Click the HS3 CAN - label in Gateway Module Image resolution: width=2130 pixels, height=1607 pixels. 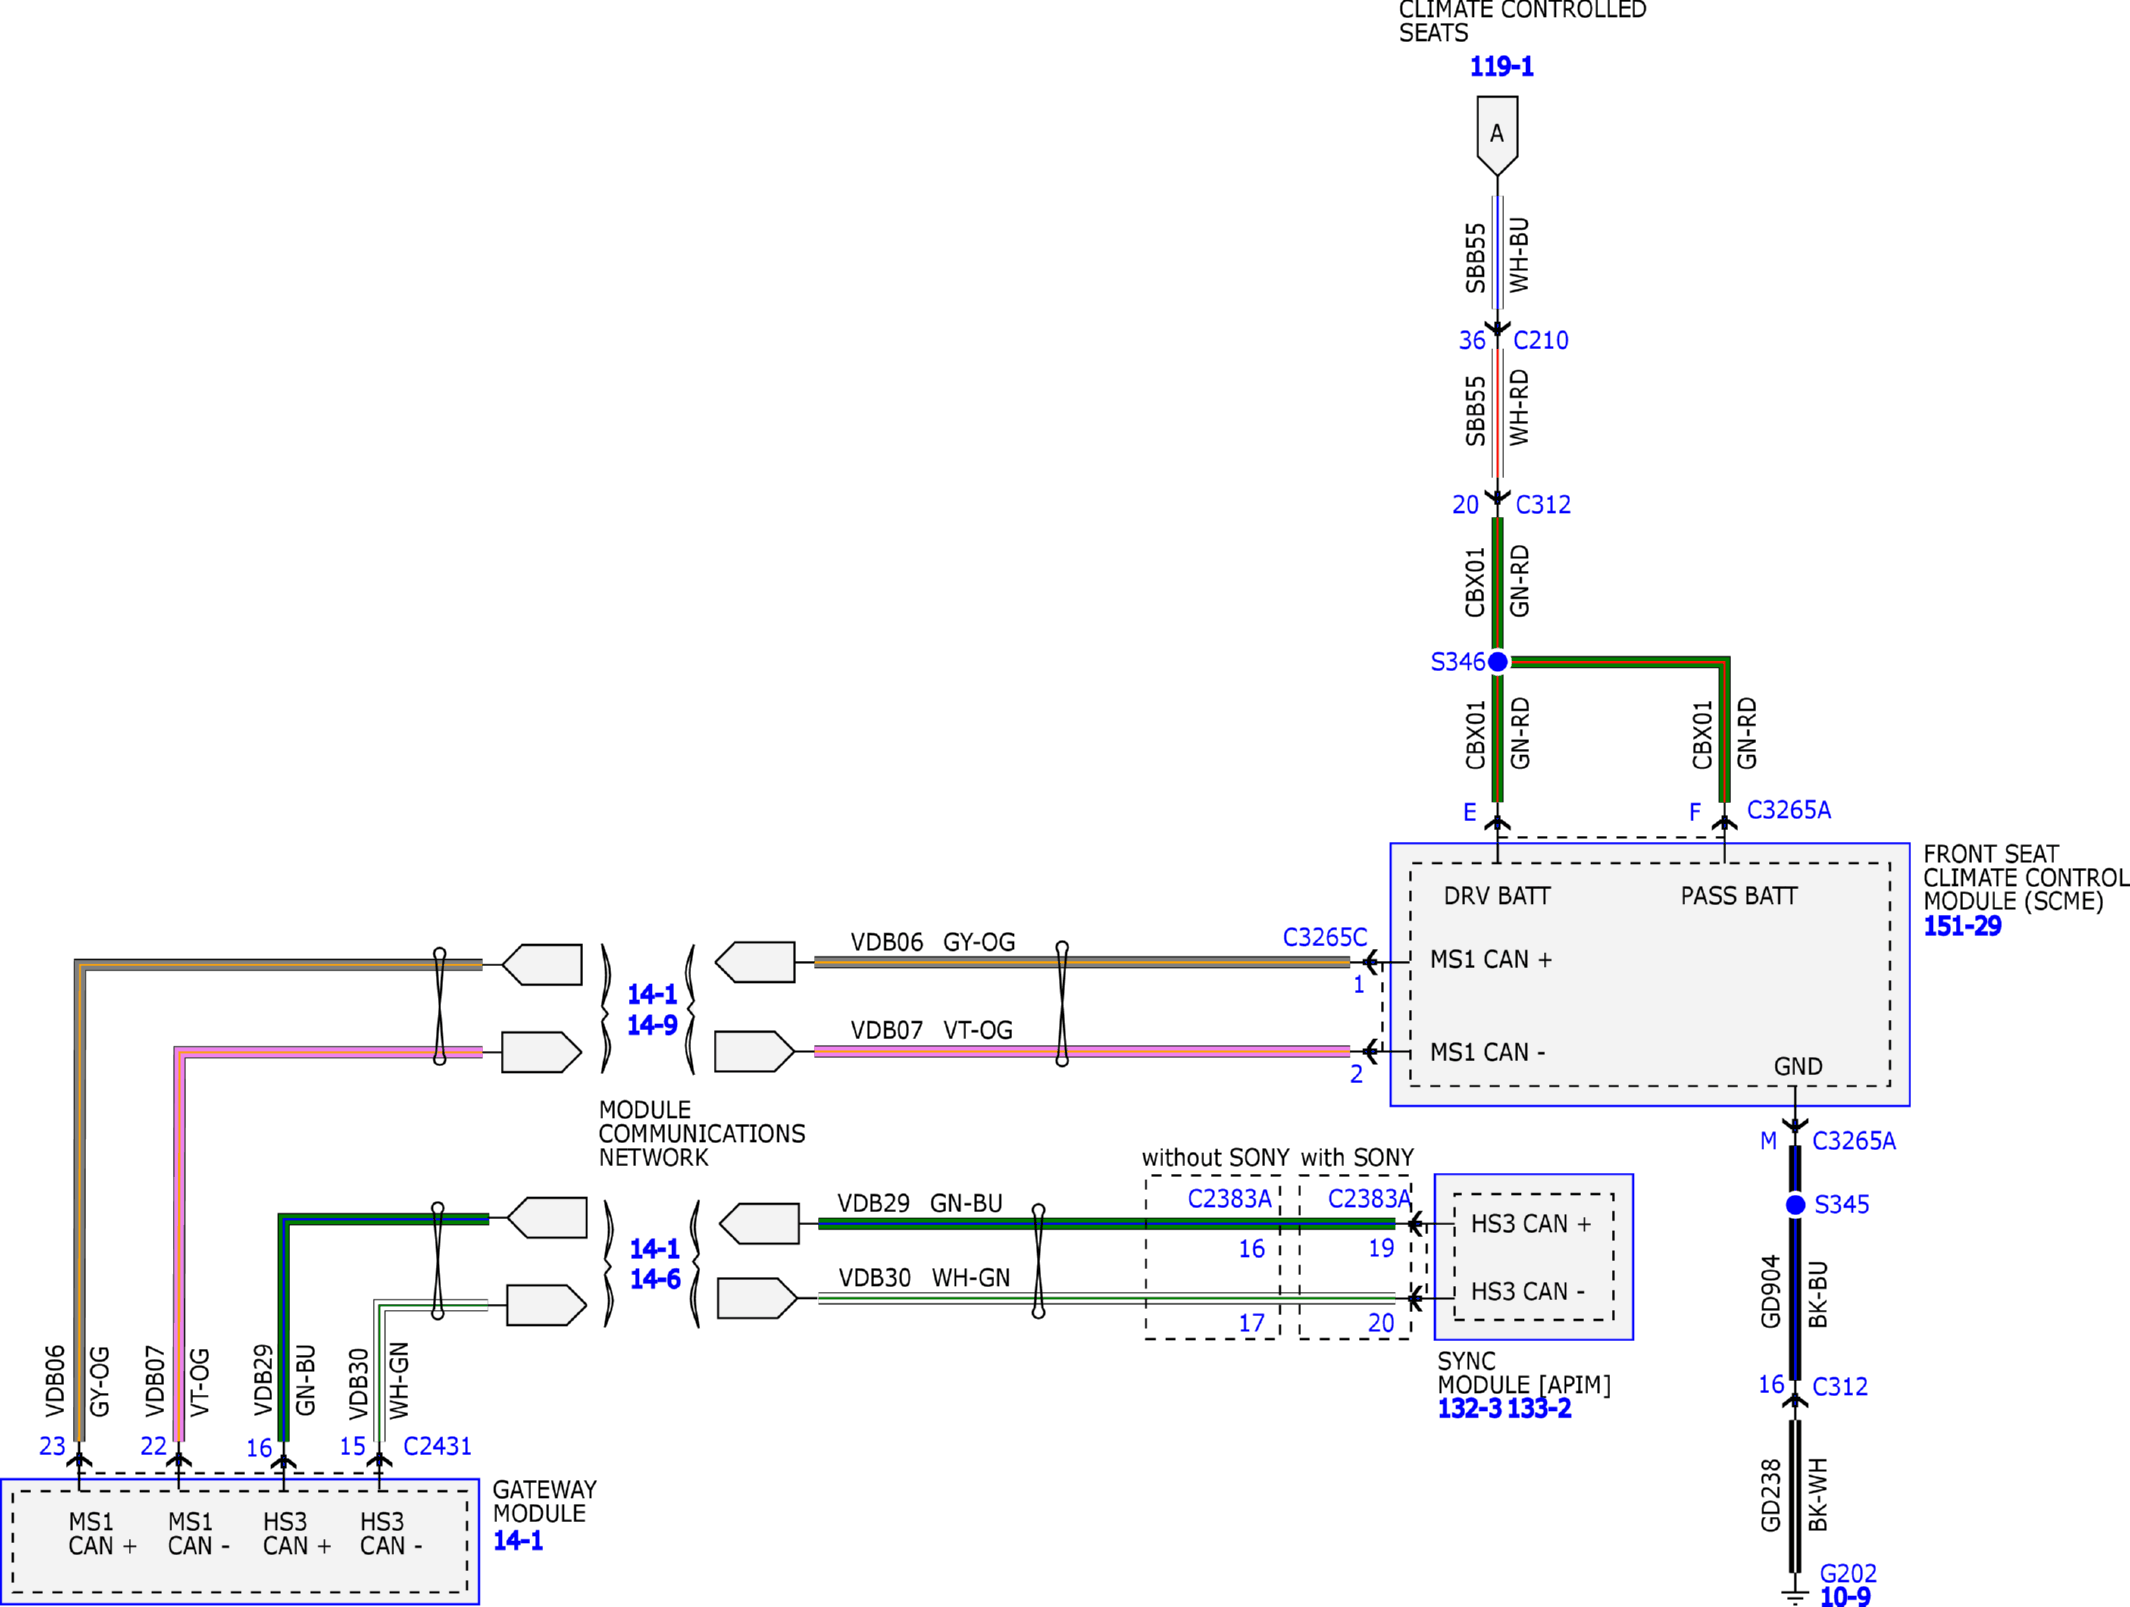(391, 1535)
